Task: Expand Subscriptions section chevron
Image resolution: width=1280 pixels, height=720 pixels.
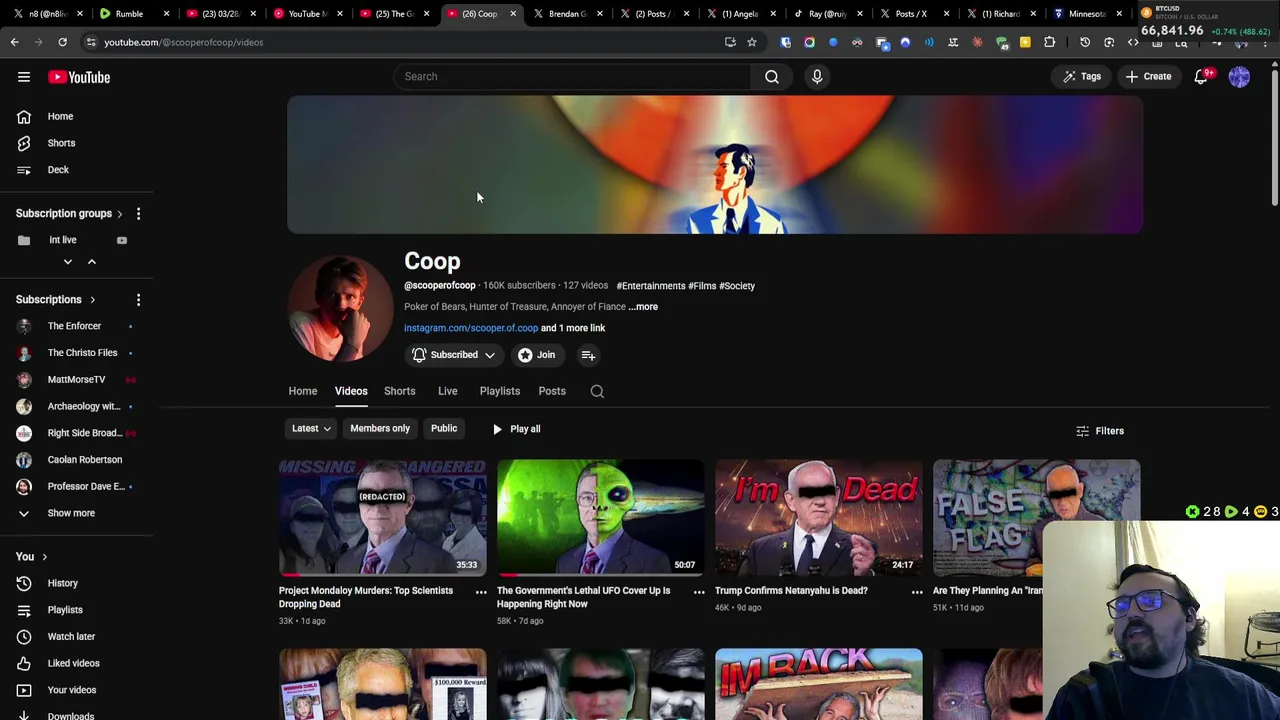Action: (92, 300)
